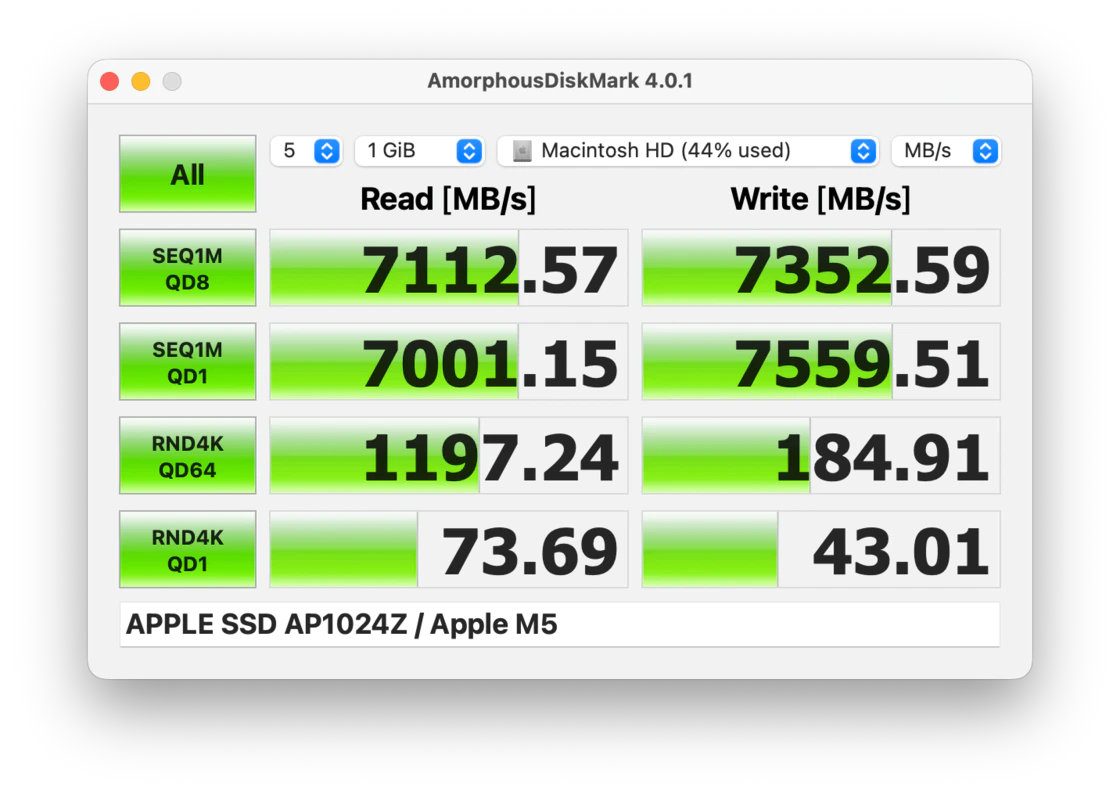Select the RND4K QD1 read value 73.69

[449, 550]
